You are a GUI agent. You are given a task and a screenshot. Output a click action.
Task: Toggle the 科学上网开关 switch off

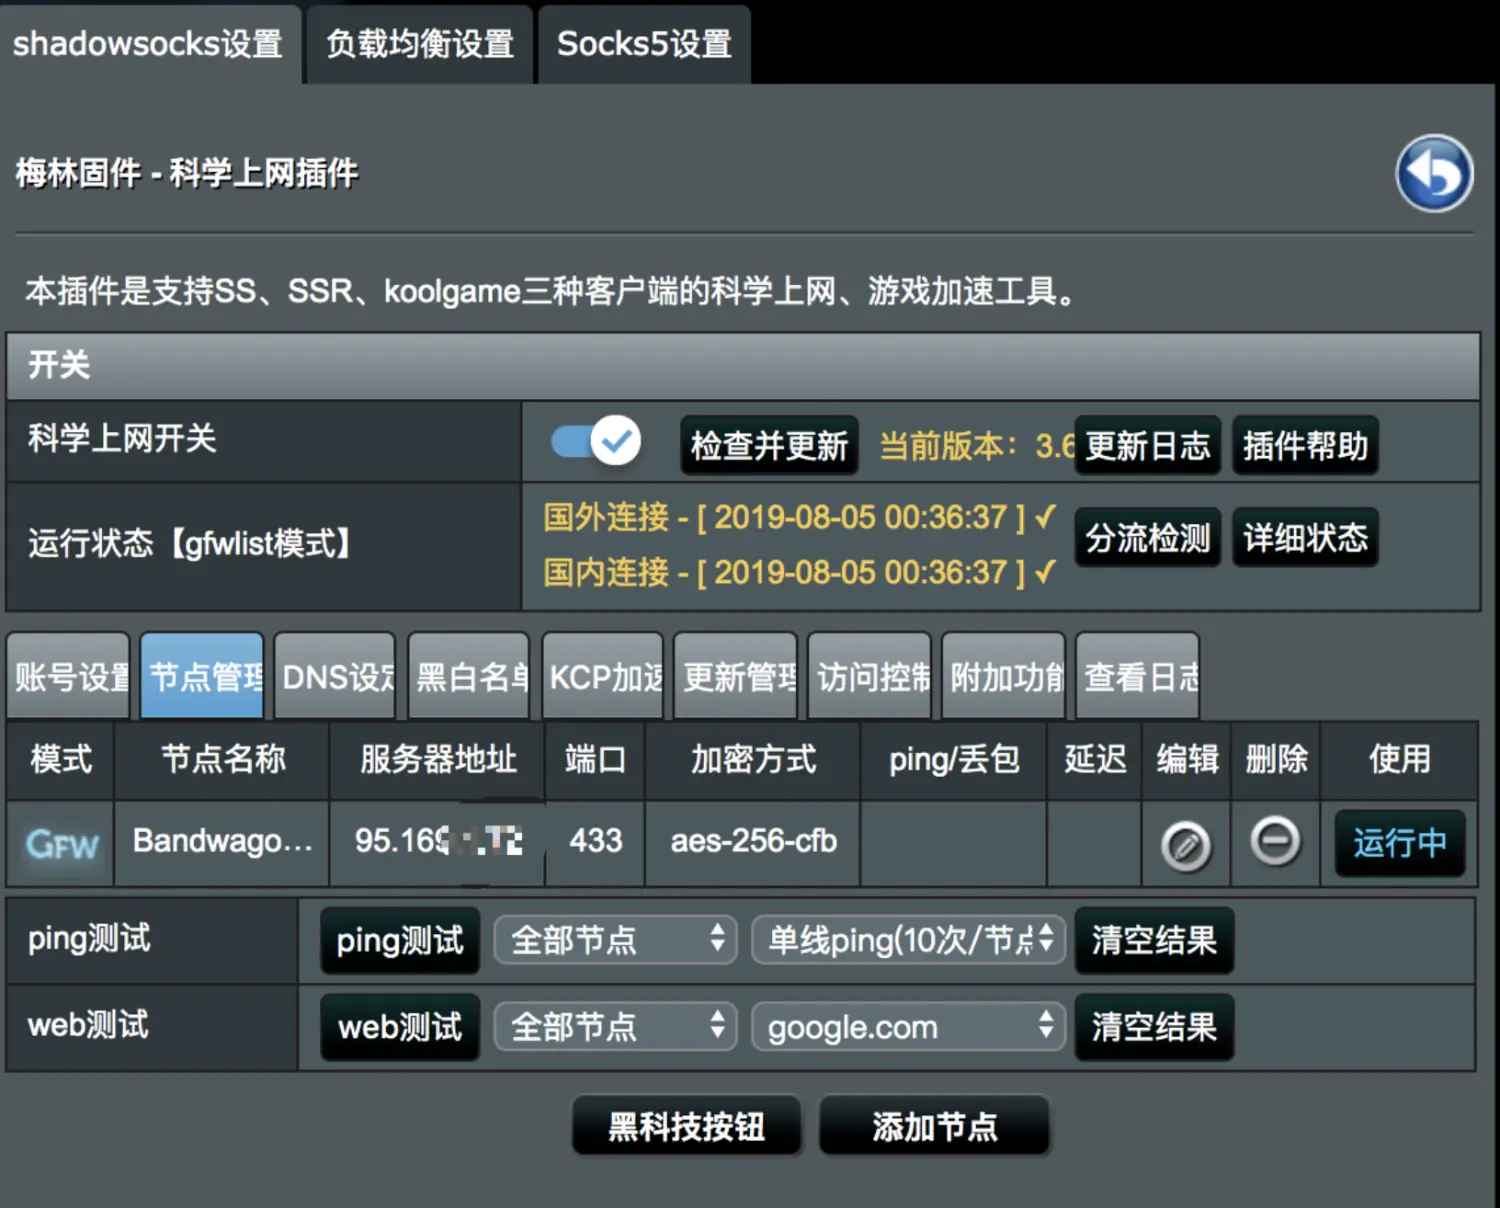tap(597, 441)
